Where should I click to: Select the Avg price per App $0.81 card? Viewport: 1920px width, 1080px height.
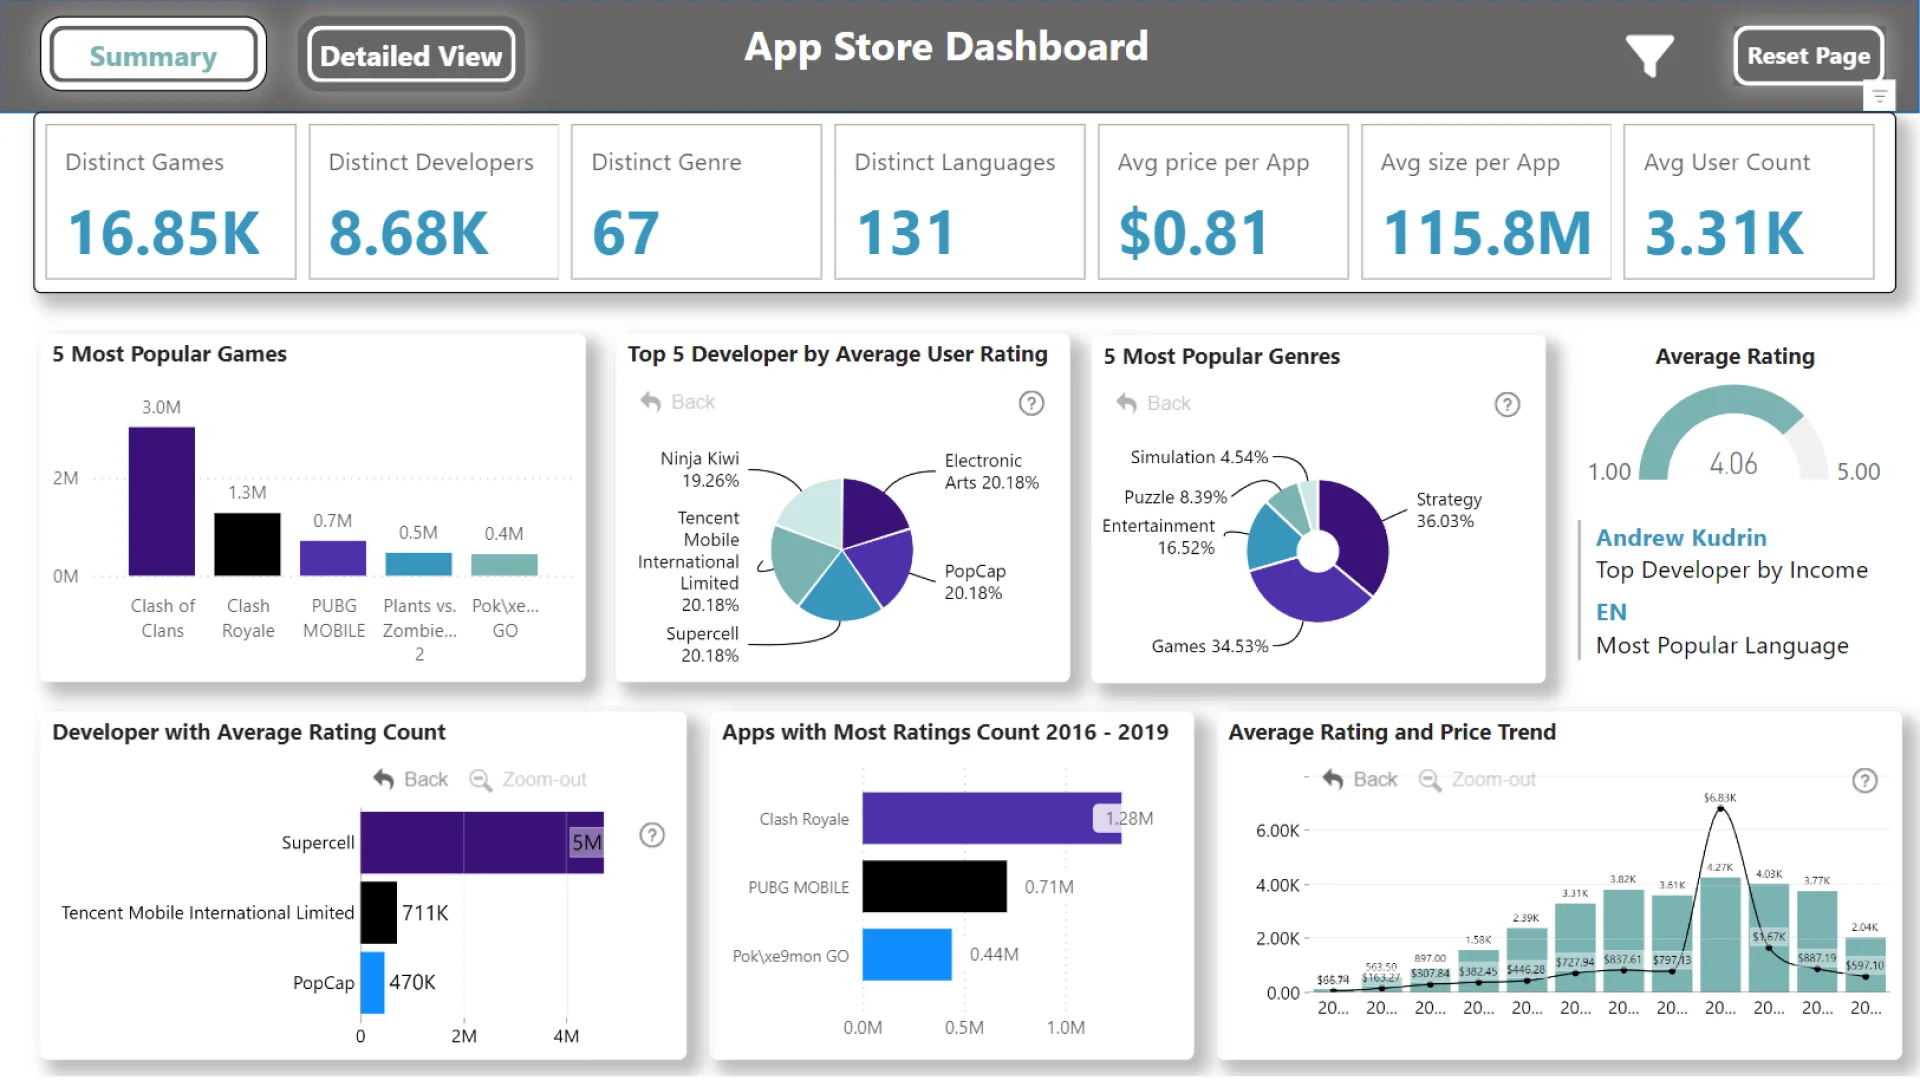coord(1222,201)
